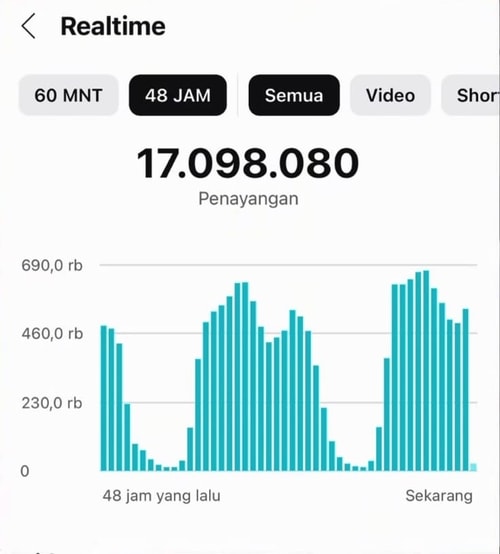The image size is (500, 554).
Task: Tap the 0 baseline axis label
Action: pos(25,471)
